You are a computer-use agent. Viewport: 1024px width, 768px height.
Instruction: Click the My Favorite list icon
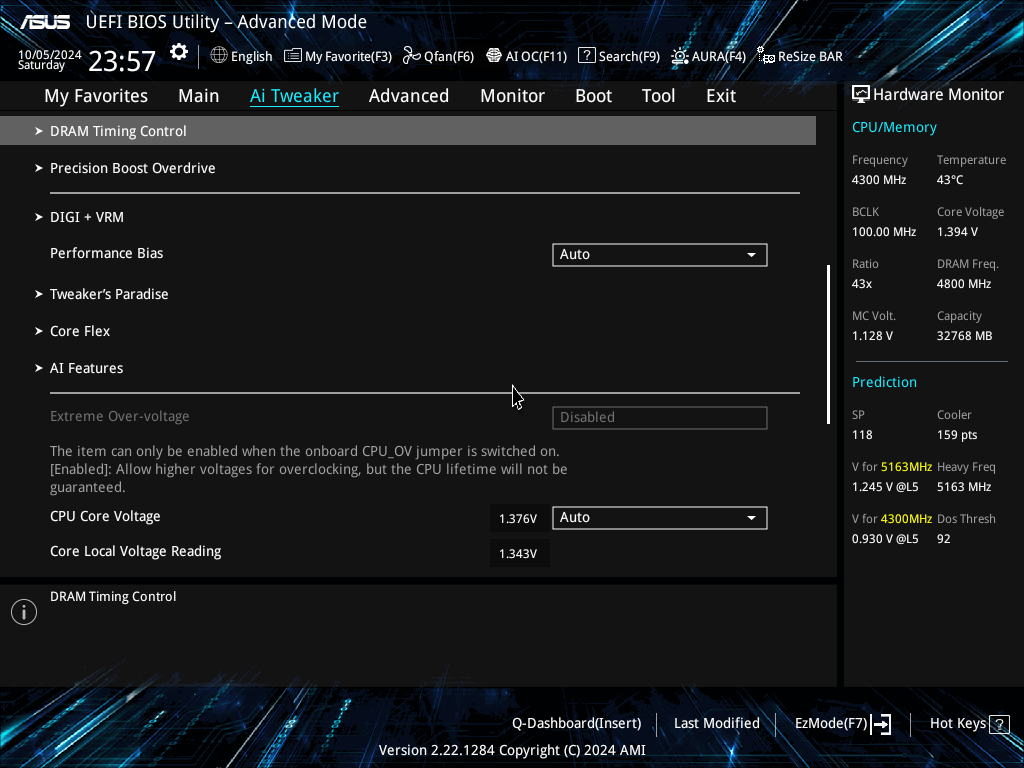(x=293, y=56)
